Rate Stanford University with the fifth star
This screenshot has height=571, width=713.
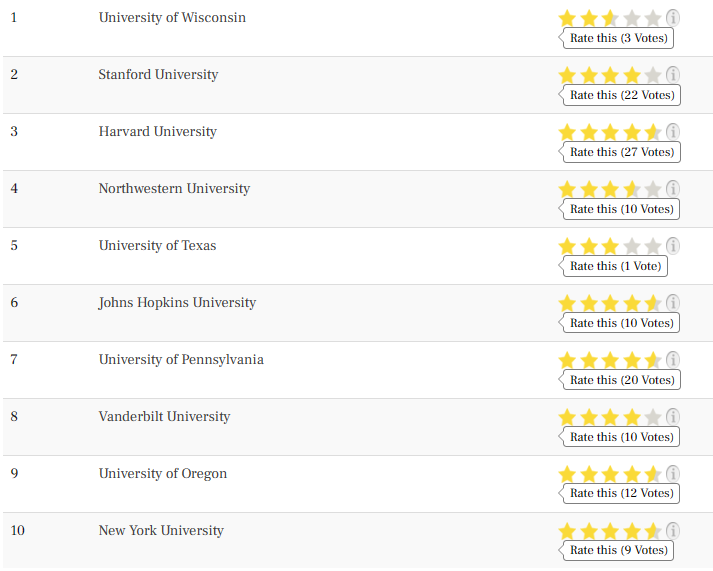point(653,75)
